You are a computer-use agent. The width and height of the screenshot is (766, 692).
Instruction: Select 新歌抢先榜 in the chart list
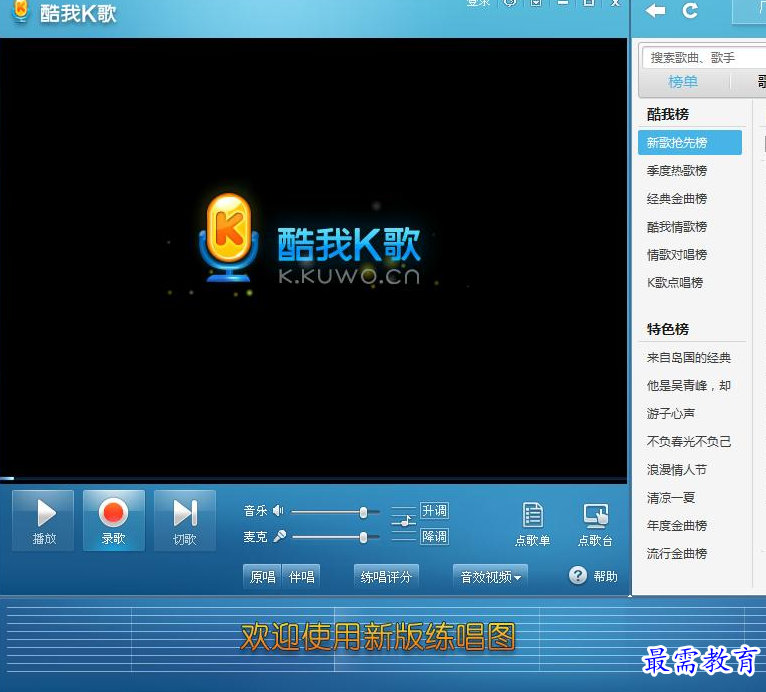[x=690, y=143]
